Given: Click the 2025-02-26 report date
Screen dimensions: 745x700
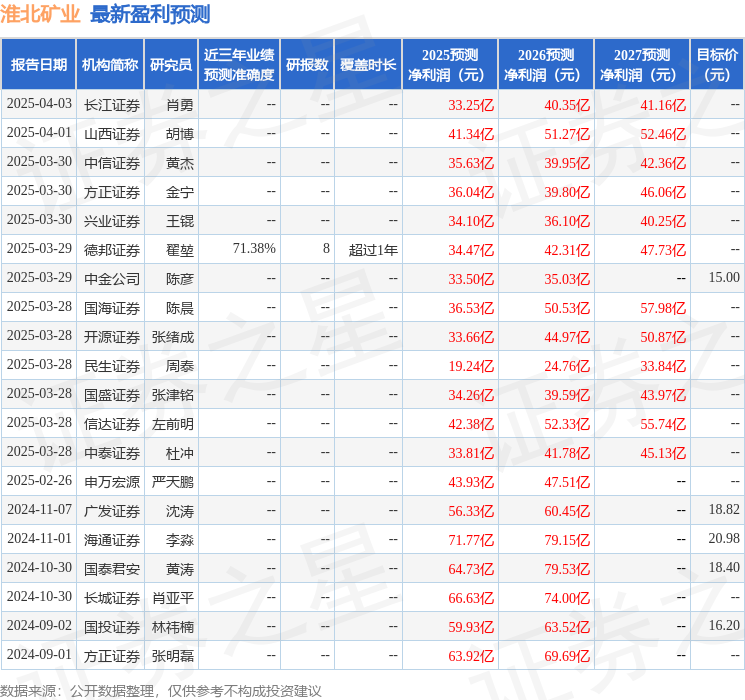Looking at the screenshot, I should click(39, 480).
